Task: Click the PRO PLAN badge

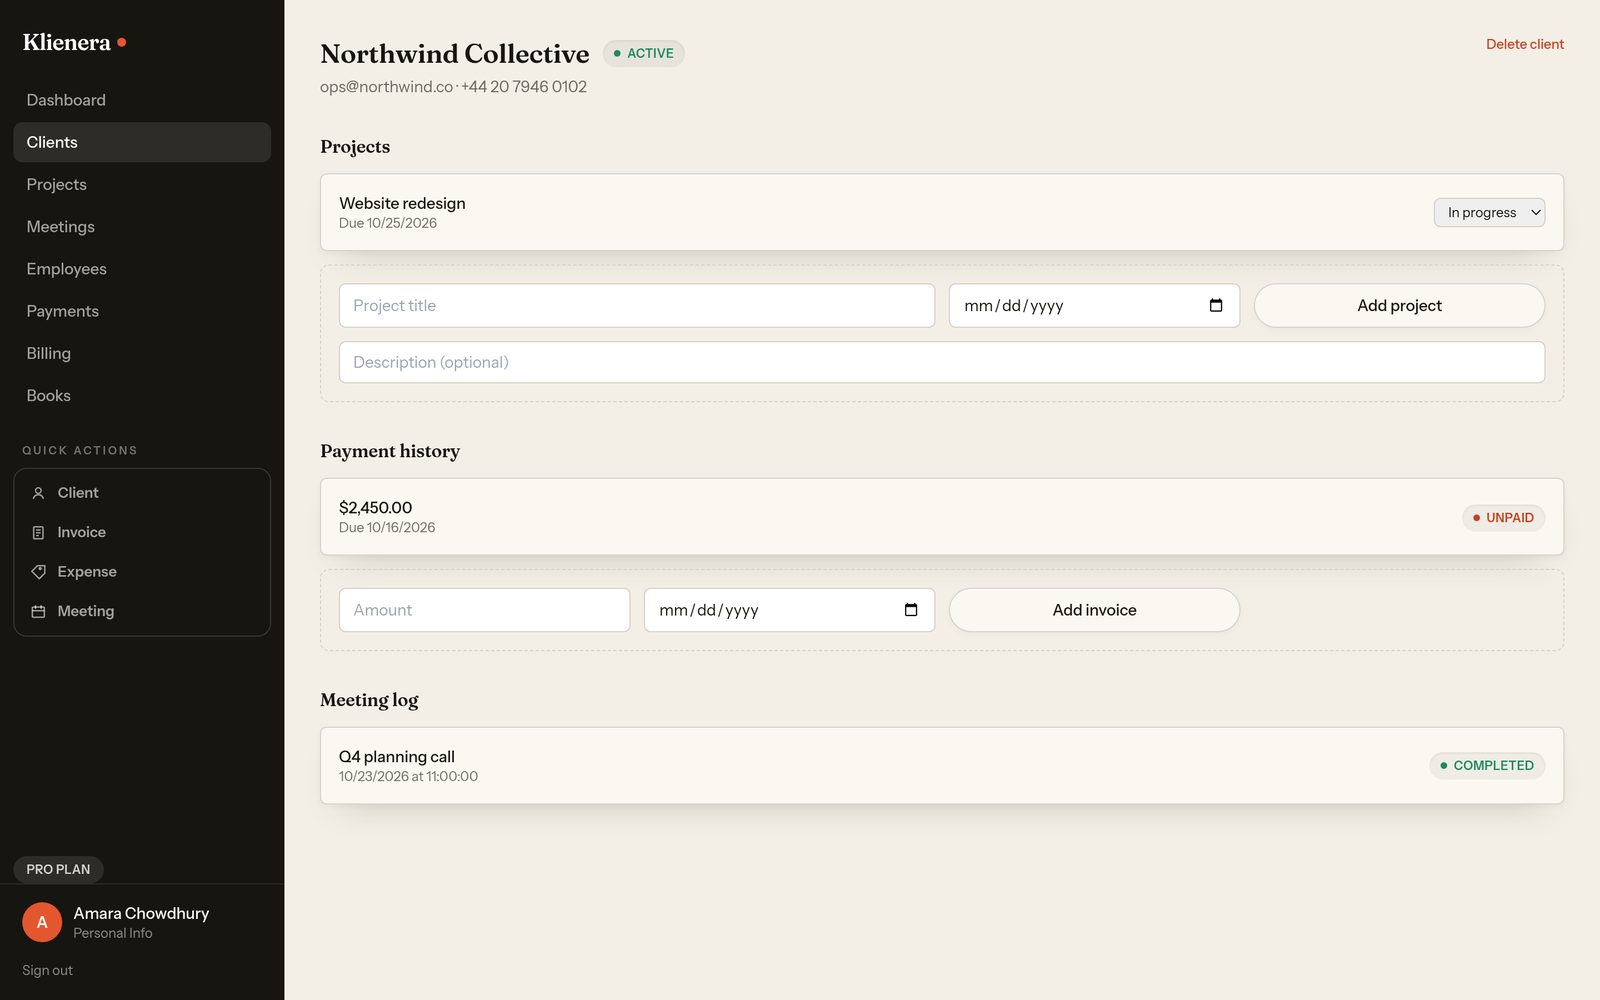Action: pos(58,869)
